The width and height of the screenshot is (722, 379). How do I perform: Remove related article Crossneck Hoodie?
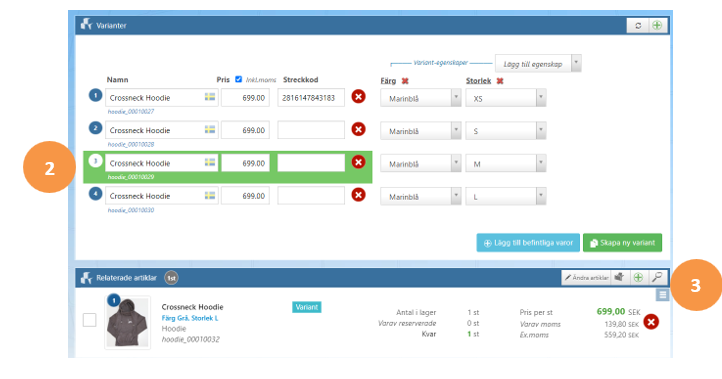point(651,322)
